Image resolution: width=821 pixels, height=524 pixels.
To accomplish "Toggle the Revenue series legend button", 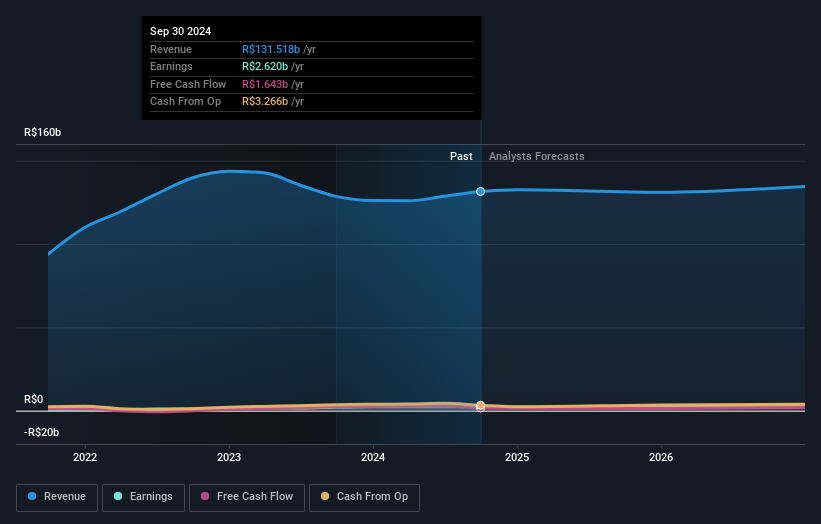I will pyautogui.click(x=57, y=497).
